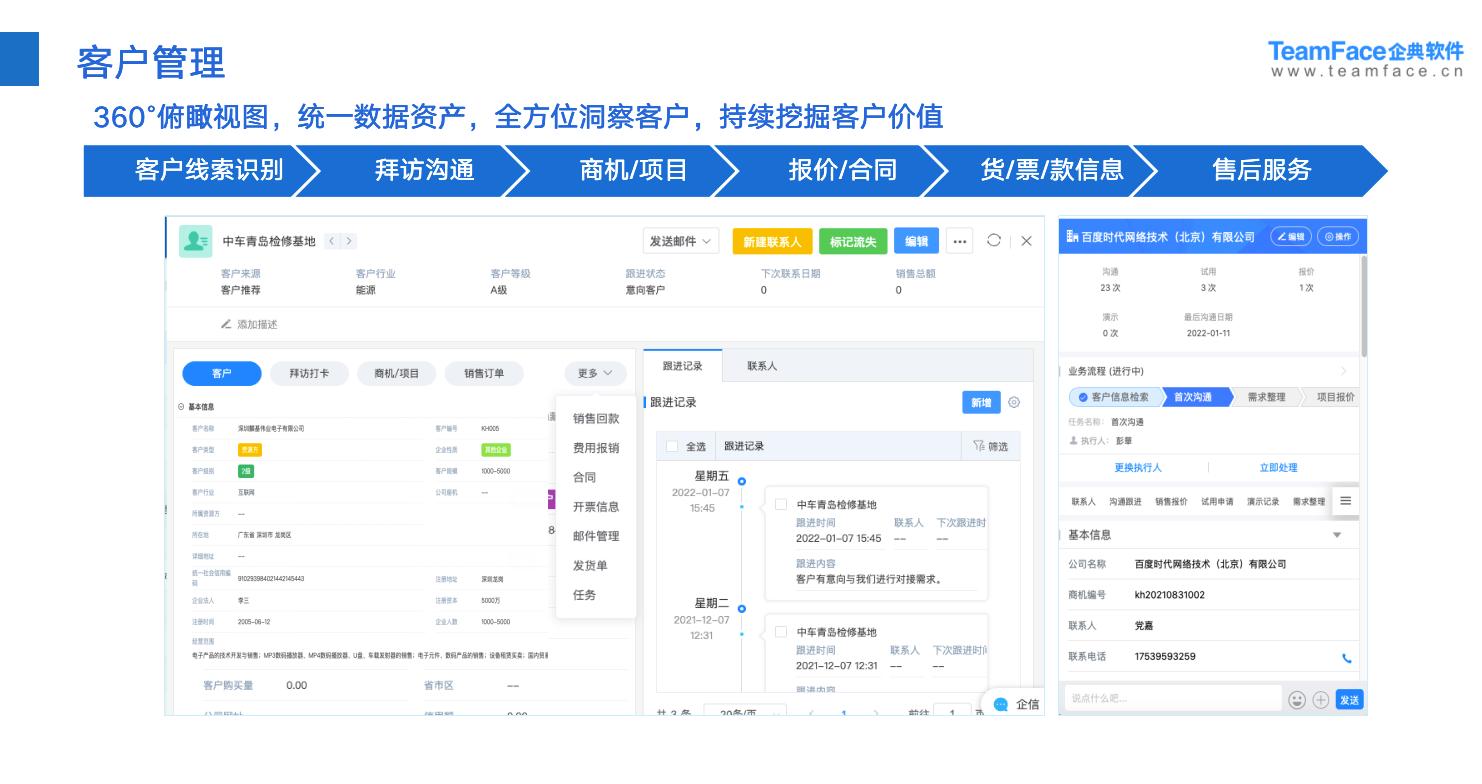The width and height of the screenshot is (1482, 784).
Task: Switch to the 拜访打卡 tab
Action: click(308, 373)
